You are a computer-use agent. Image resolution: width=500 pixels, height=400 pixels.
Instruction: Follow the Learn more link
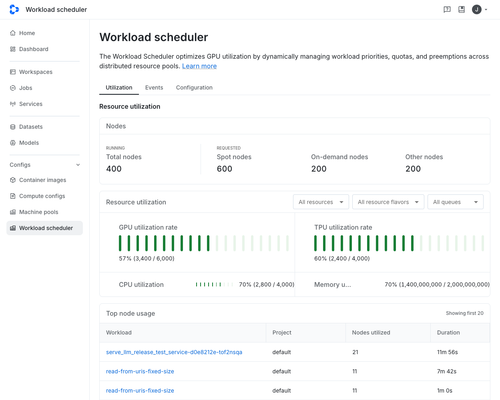point(199,66)
